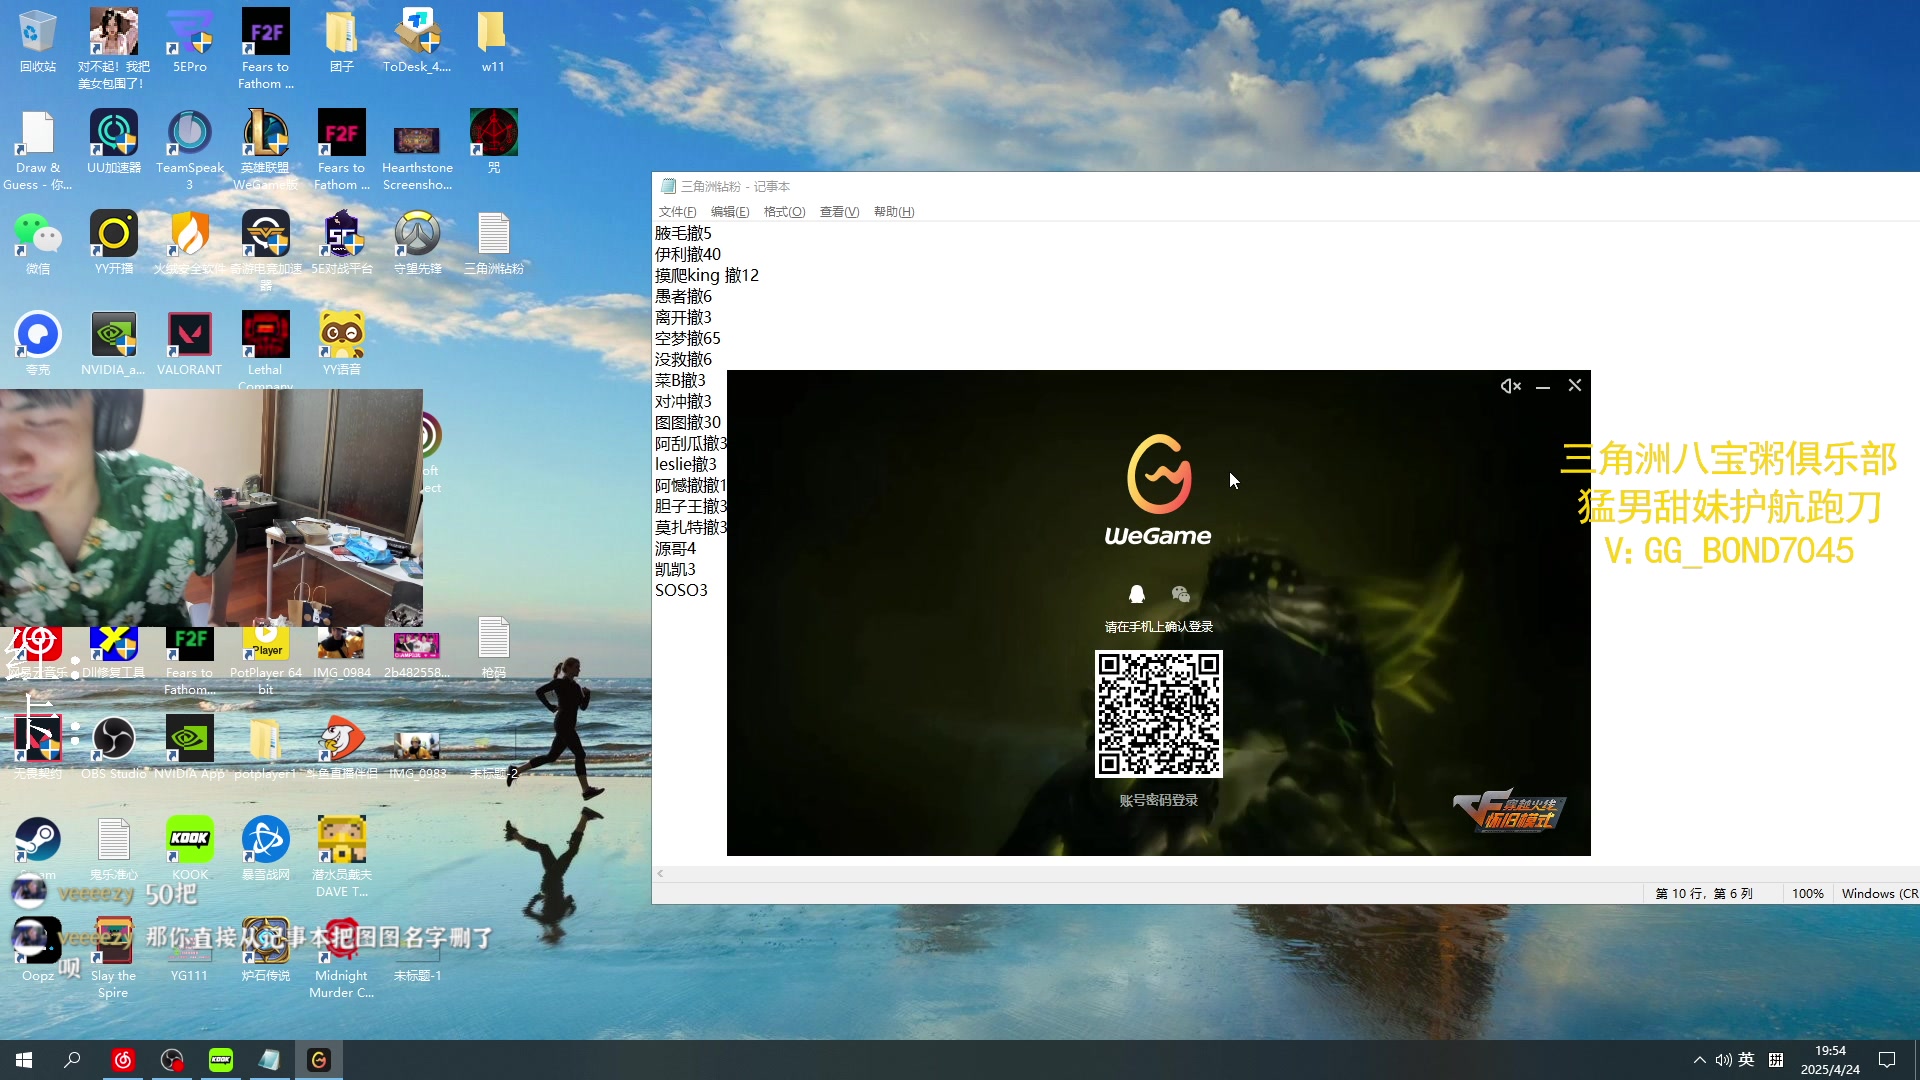Toggle the 英 input language indicator
Viewport: 1920px width, 1080px height.
coord(1746,1060)
